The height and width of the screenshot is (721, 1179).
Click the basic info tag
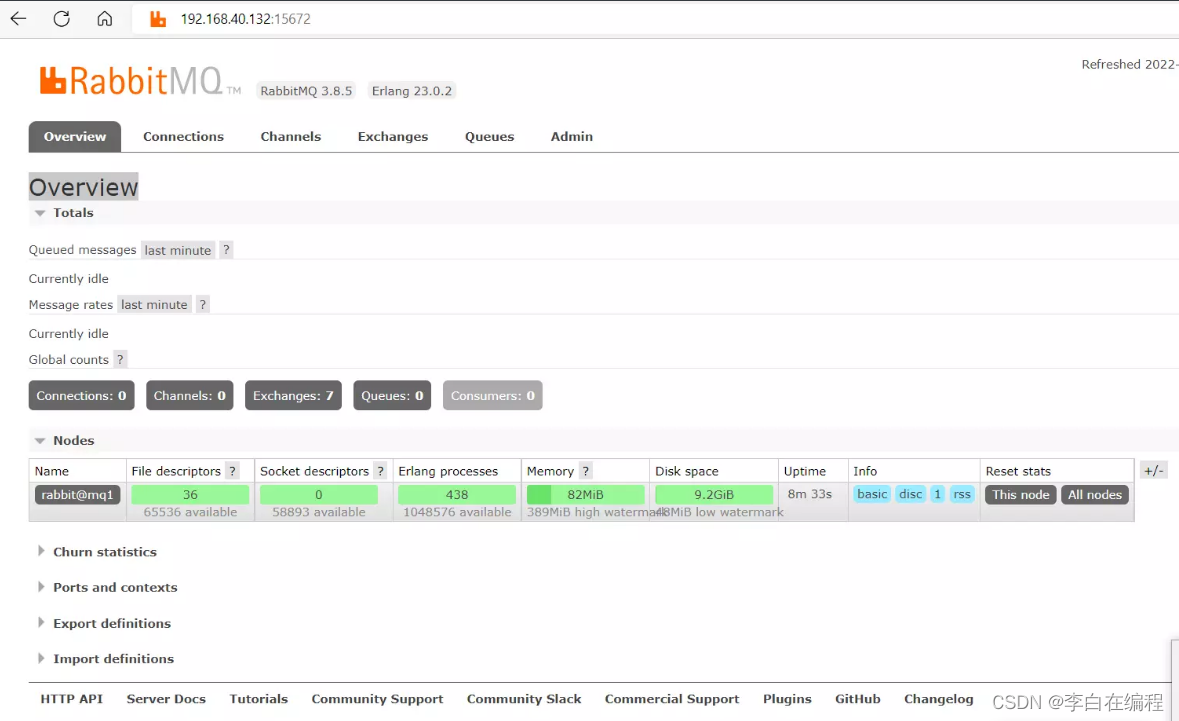(872, 494)
